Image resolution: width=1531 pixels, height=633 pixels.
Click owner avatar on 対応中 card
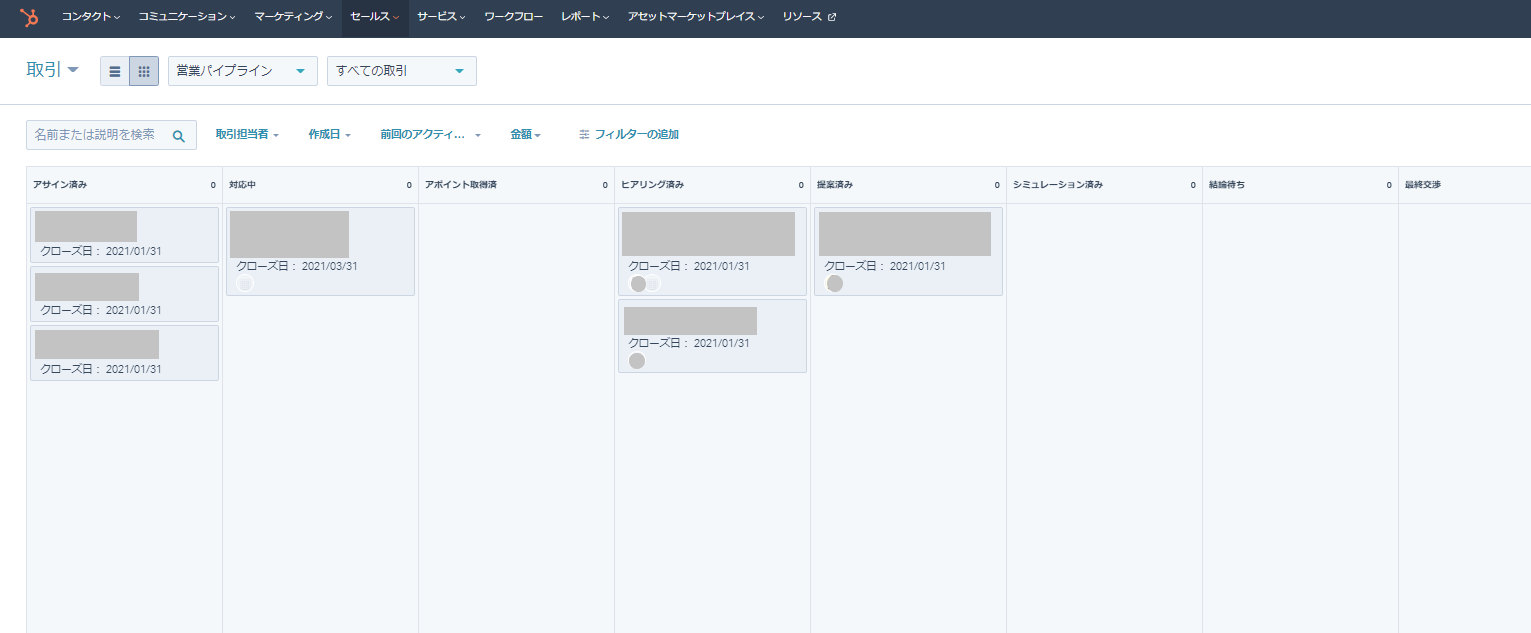coord(245,284)
